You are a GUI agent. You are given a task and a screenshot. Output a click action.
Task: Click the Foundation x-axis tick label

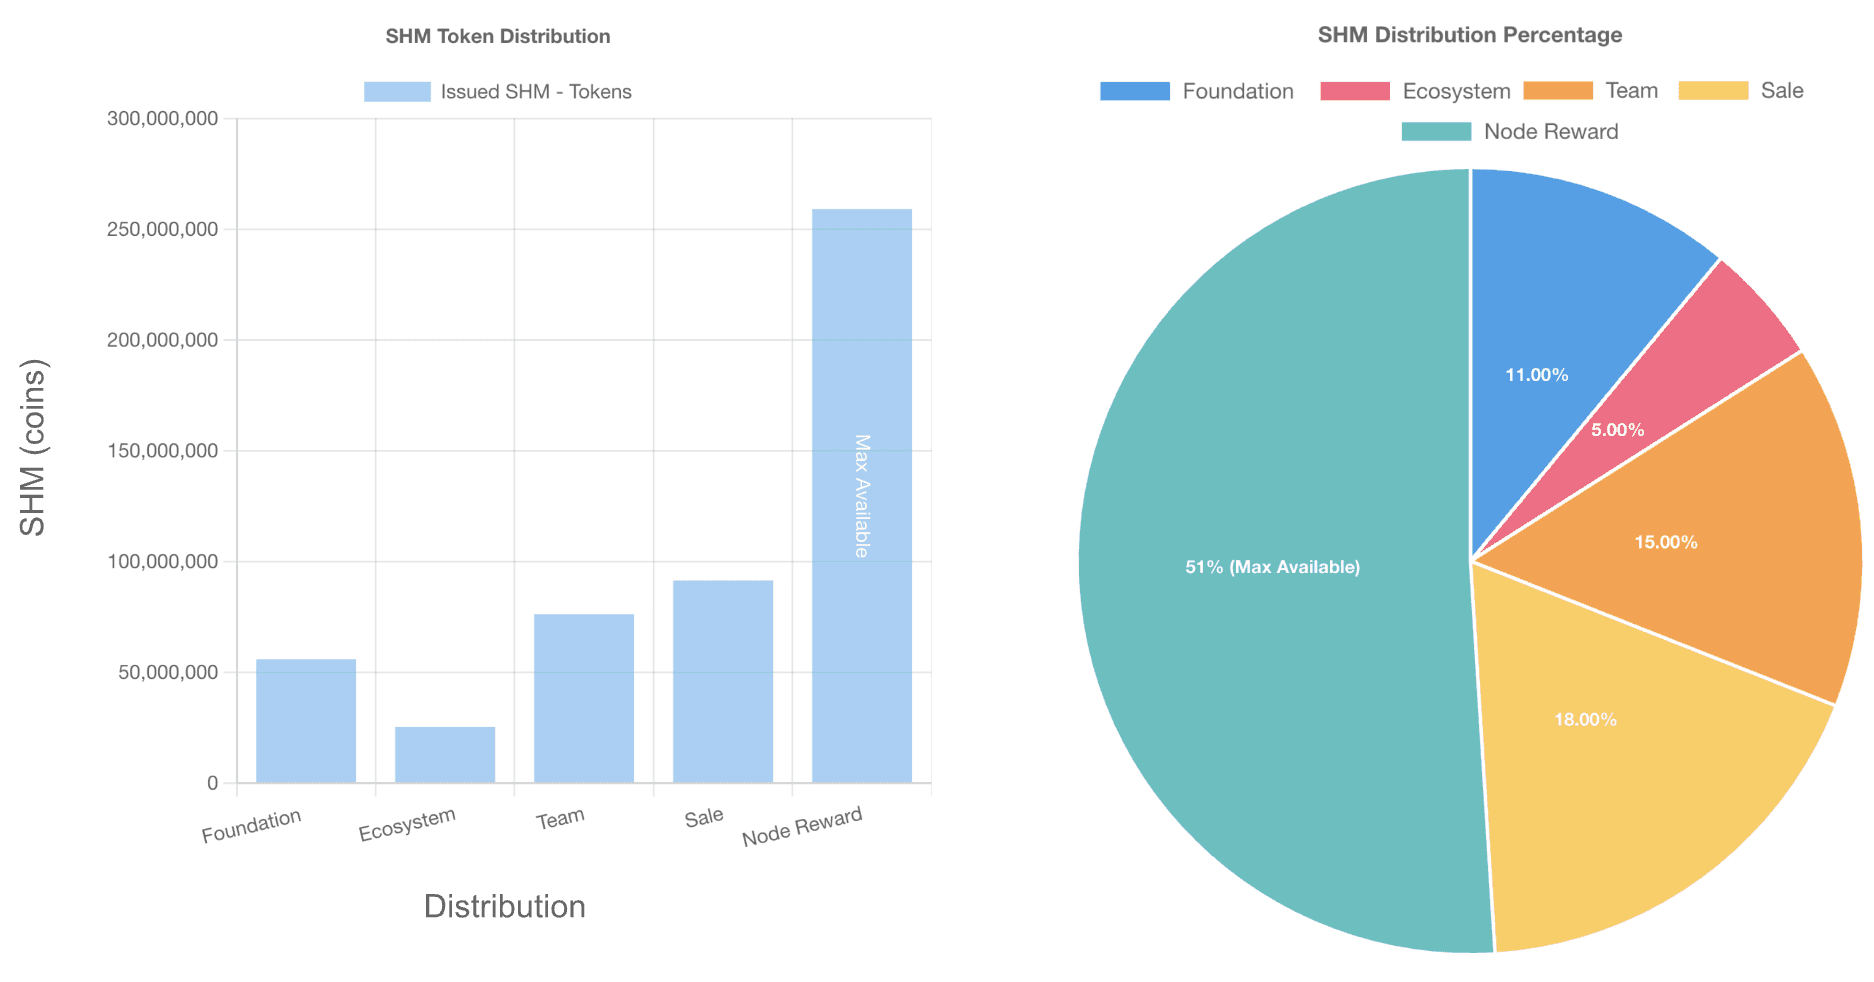[x=251, y=826]
